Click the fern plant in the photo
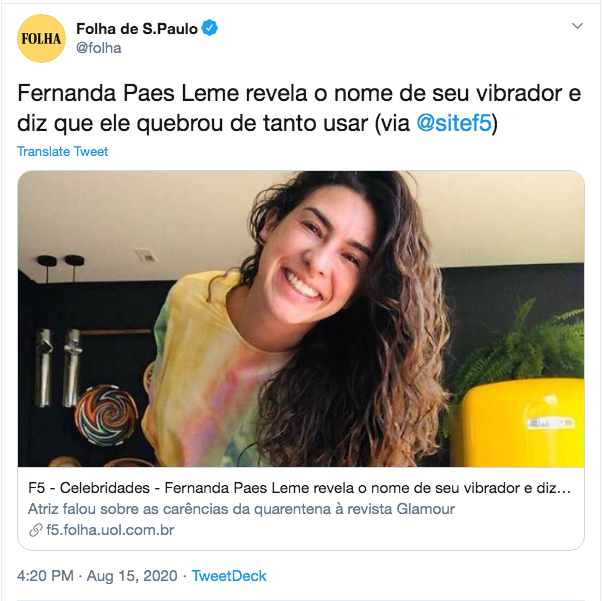602x601 pixels. coord(526,342)
